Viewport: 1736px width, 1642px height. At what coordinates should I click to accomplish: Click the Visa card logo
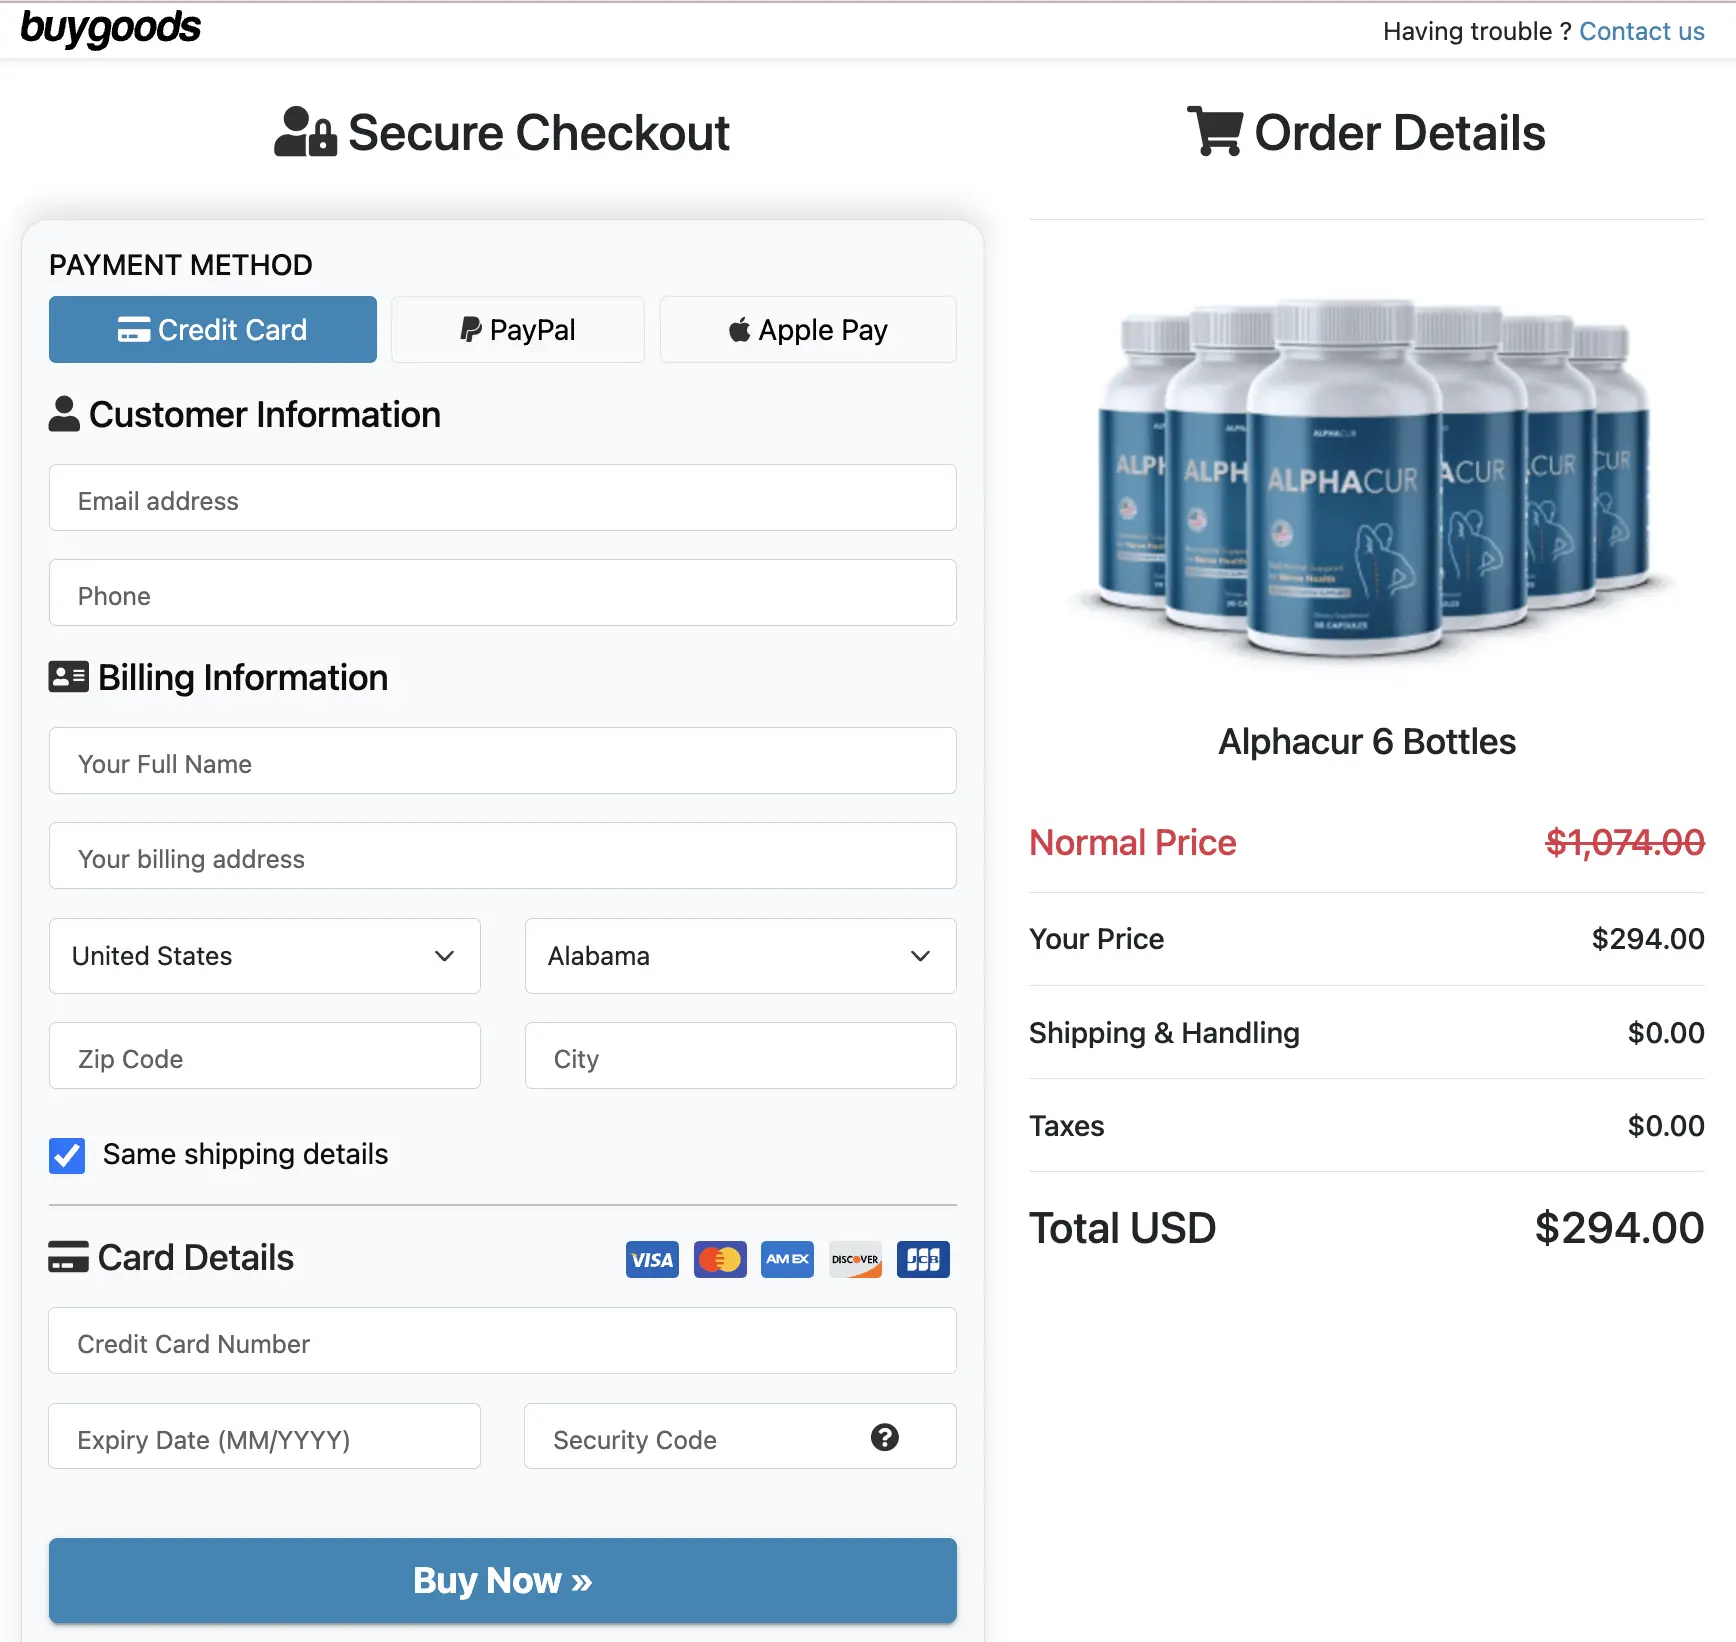coord(652,1260)
